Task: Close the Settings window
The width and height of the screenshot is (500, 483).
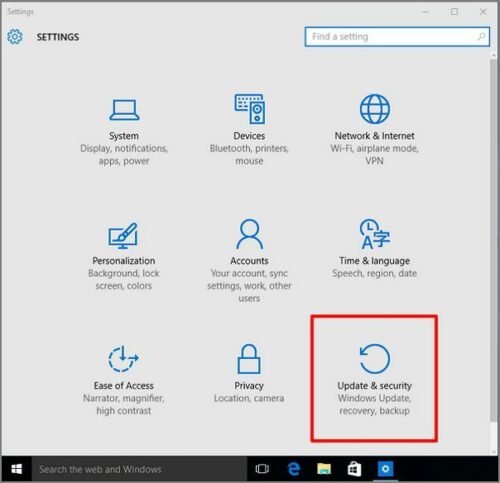Action: tap(483, 12)
